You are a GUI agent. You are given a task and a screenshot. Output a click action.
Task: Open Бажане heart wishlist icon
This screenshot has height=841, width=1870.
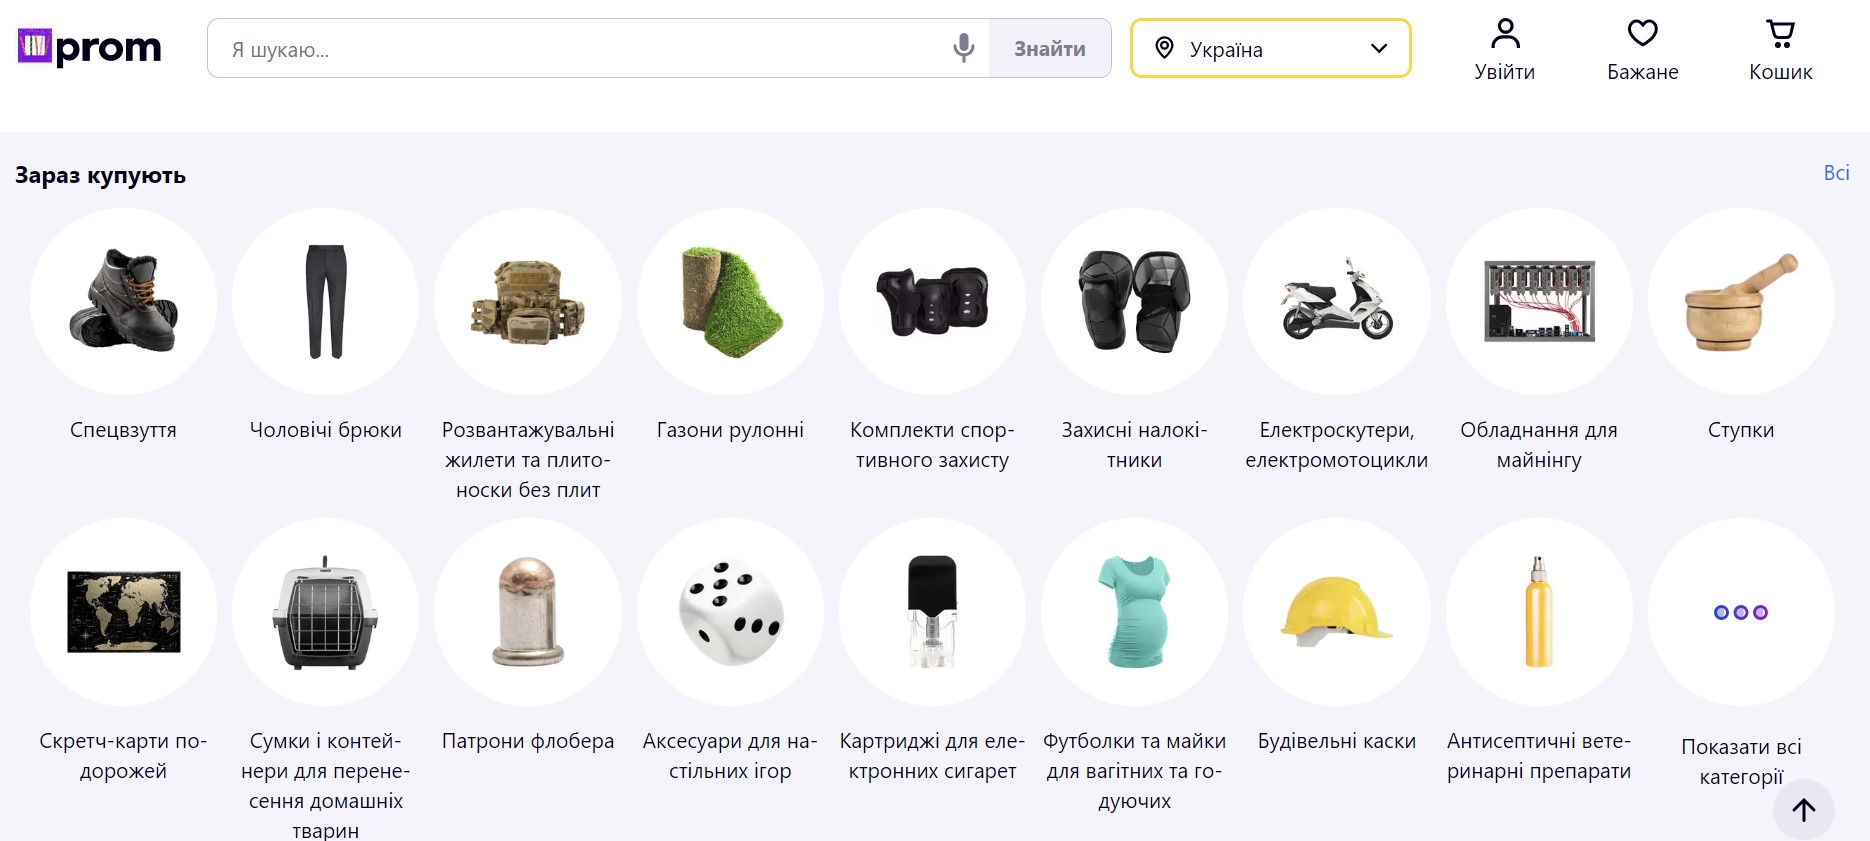pos(1643,33)
